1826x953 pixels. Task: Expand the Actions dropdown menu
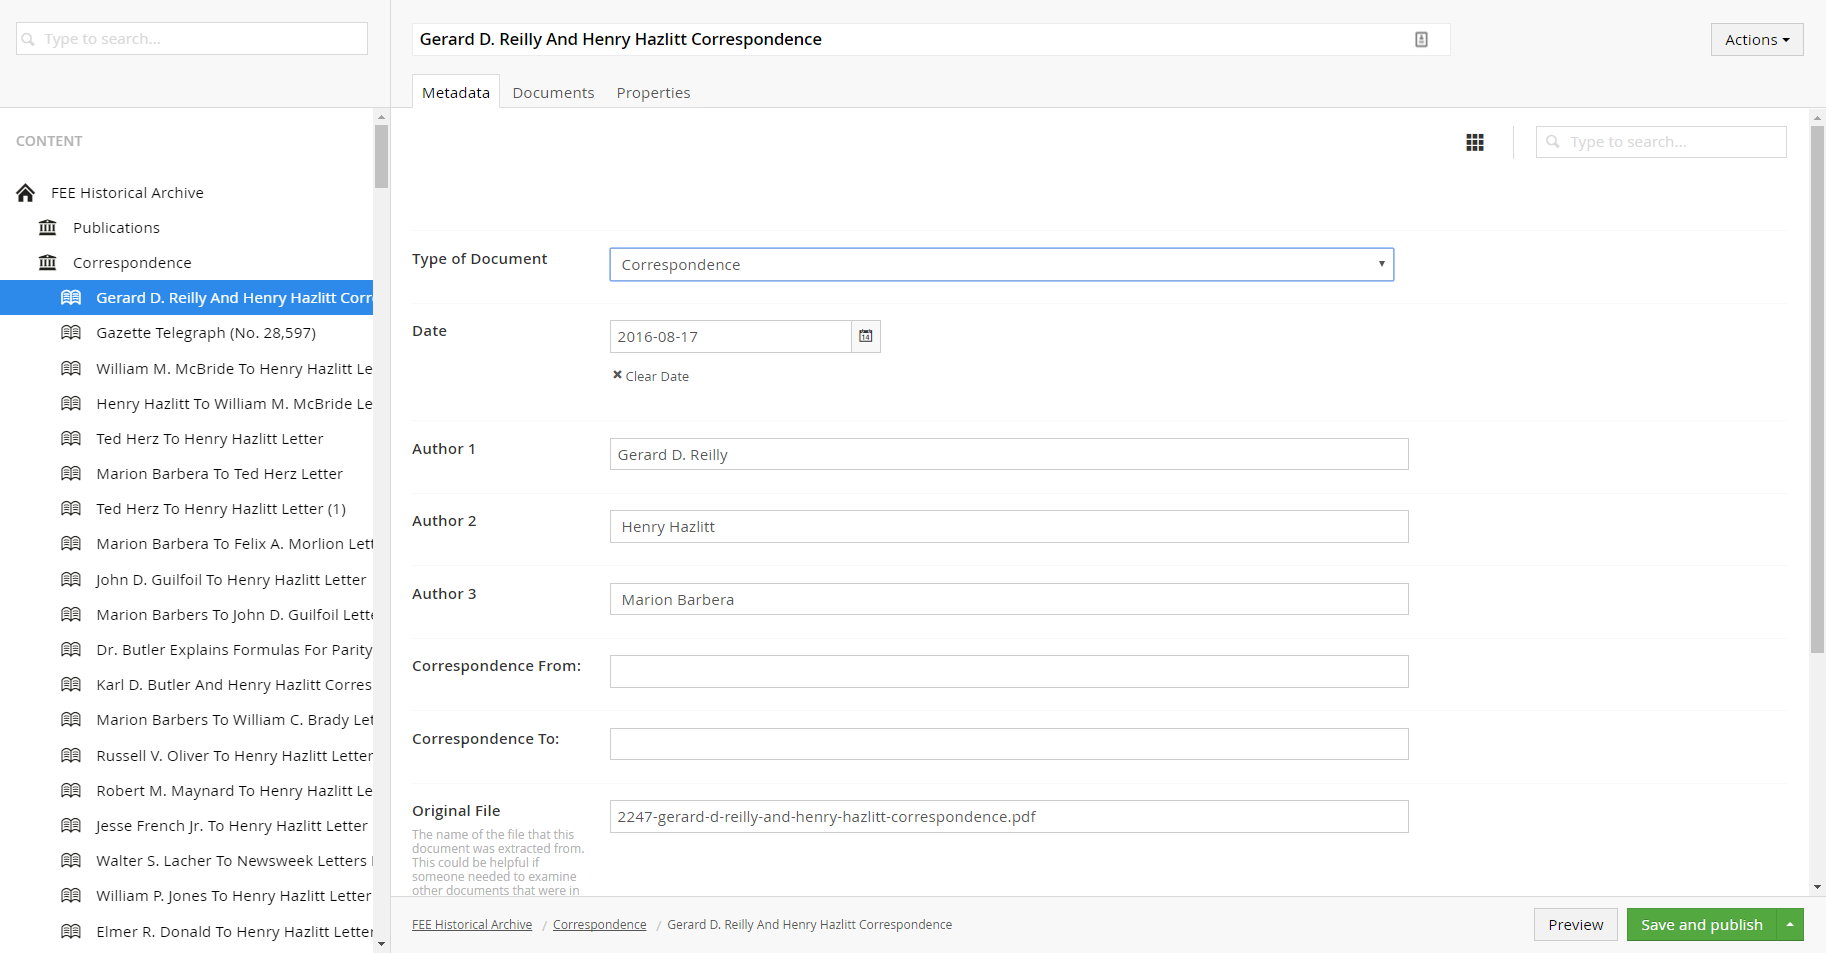coord(1756,40)
